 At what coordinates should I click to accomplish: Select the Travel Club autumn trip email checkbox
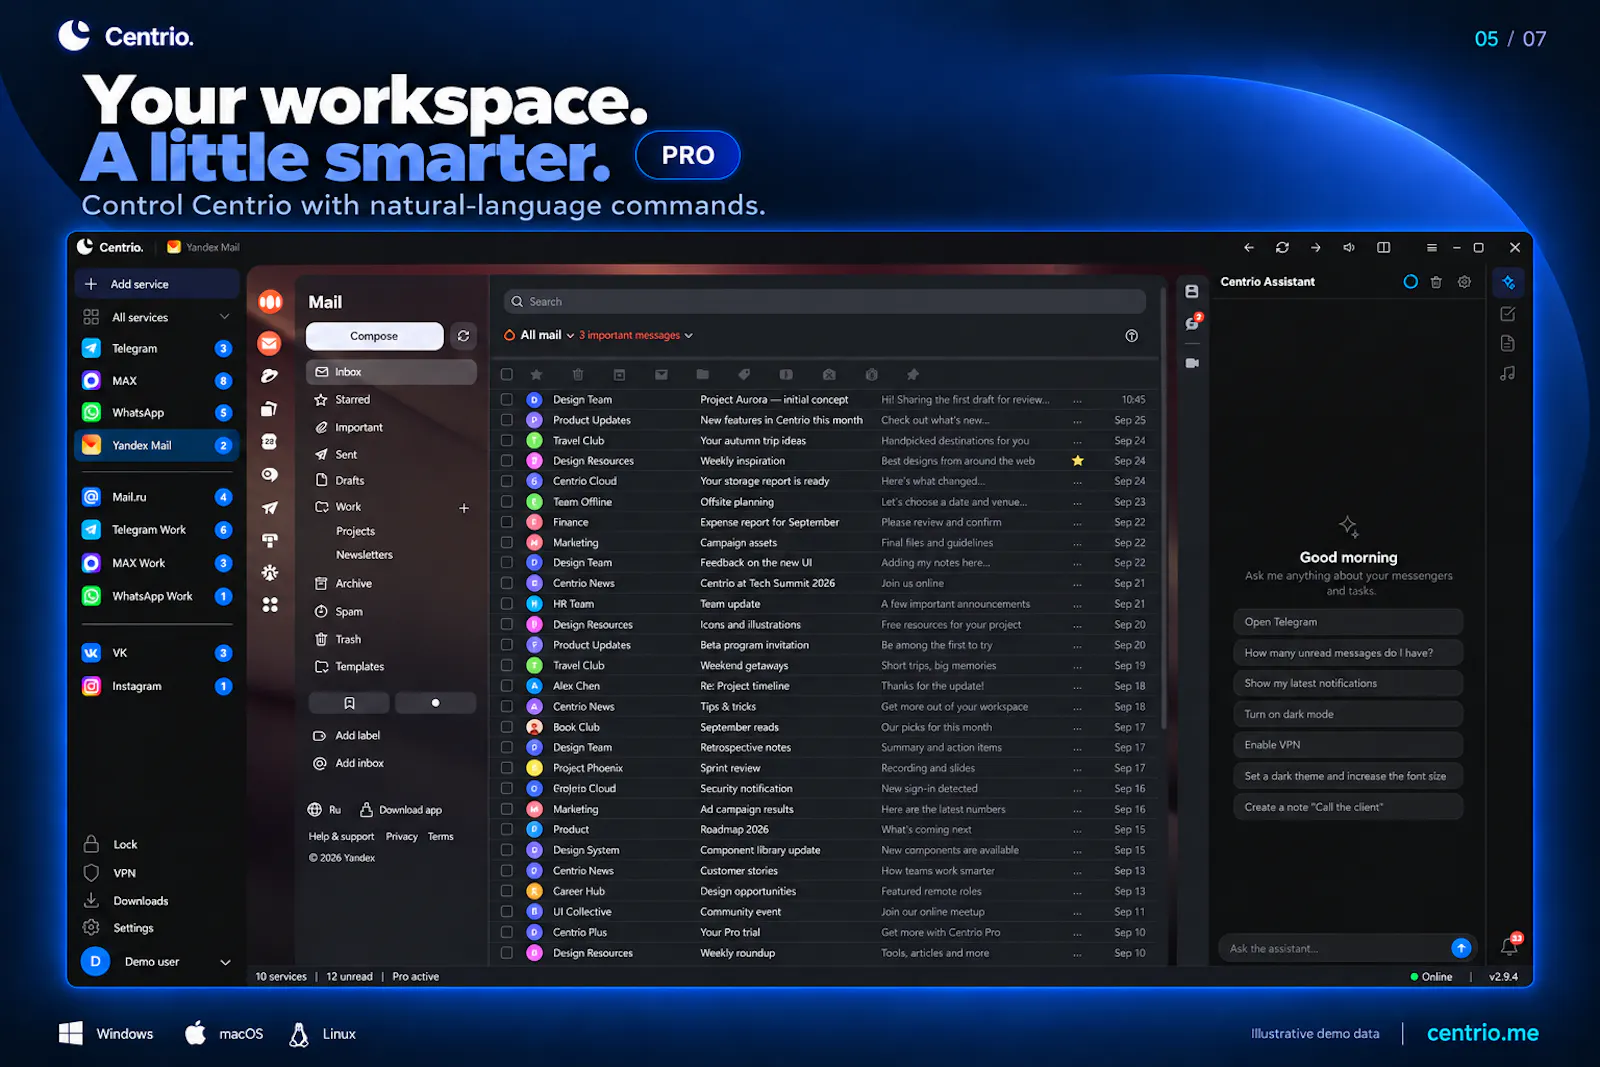(507, 440)
